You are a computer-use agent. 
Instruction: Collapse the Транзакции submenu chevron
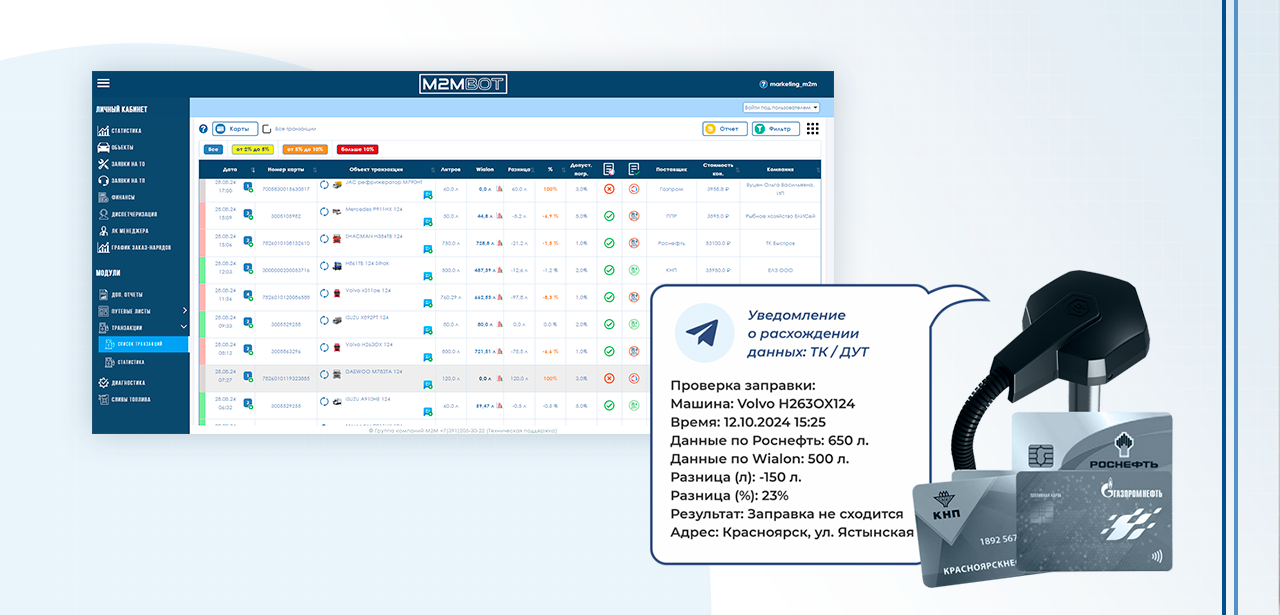tap(184, 327)
